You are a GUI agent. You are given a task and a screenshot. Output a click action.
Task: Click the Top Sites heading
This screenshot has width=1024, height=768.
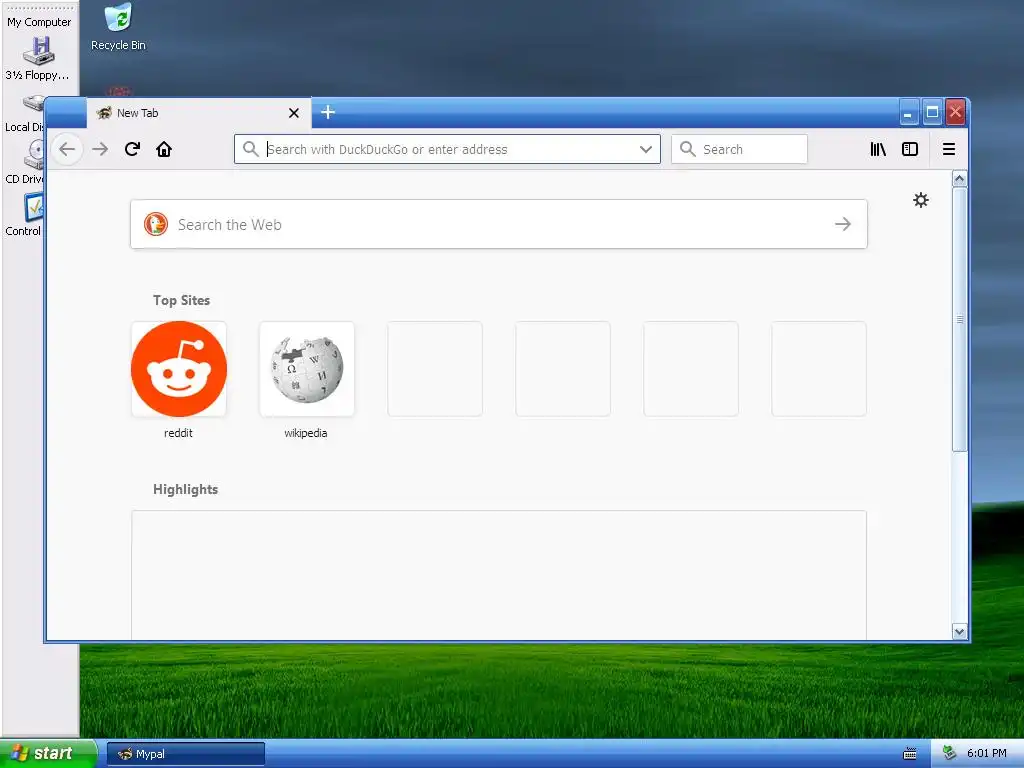[x=182, y=300]
